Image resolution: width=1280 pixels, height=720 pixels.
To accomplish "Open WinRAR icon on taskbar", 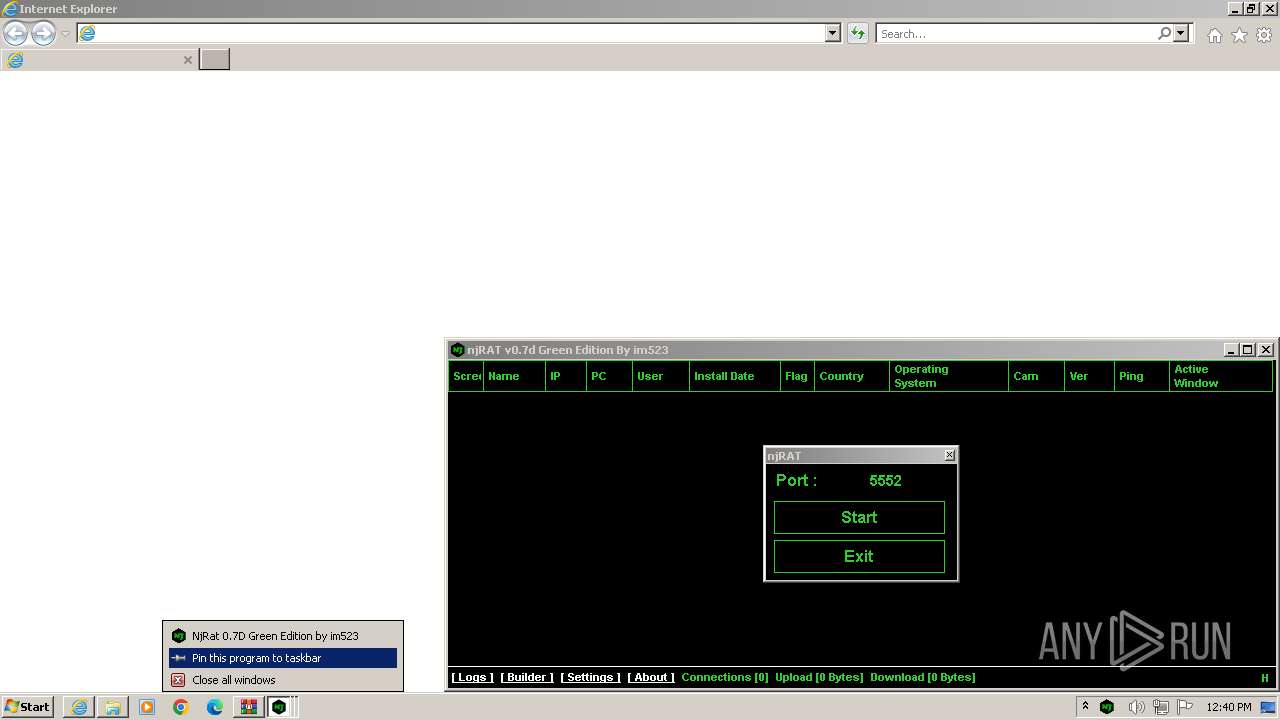I will click(249, 707).
